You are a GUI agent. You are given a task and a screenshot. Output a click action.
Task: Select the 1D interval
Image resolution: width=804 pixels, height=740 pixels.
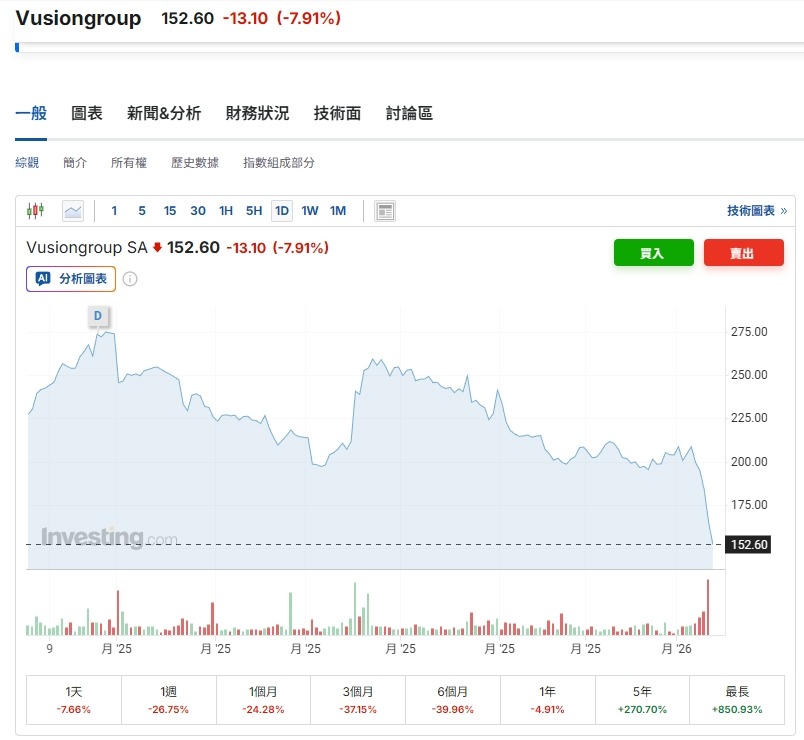point(282,211)
